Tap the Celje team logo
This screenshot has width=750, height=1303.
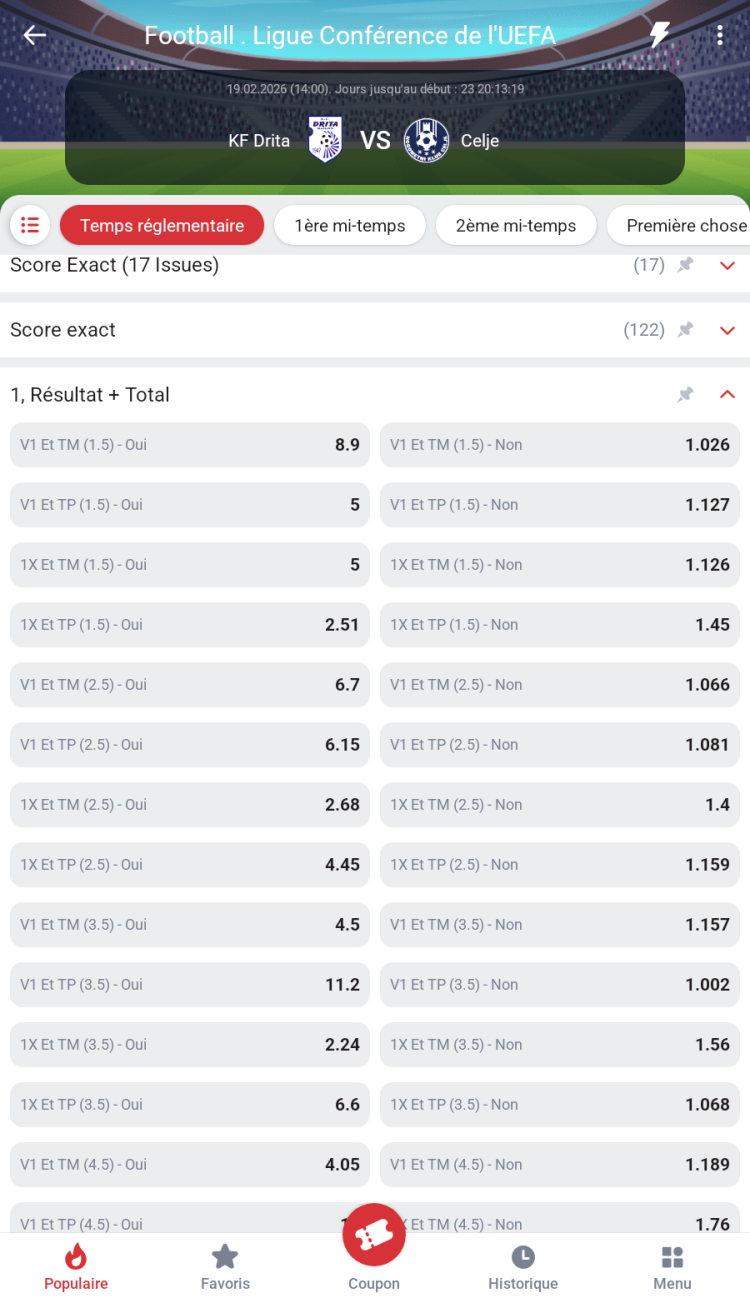426,140
